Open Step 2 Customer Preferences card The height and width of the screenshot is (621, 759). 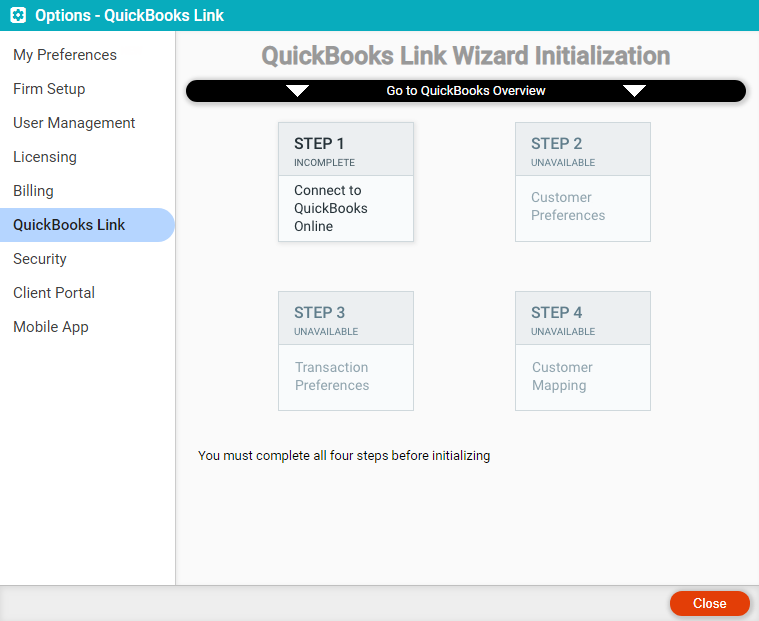point(583,182)
